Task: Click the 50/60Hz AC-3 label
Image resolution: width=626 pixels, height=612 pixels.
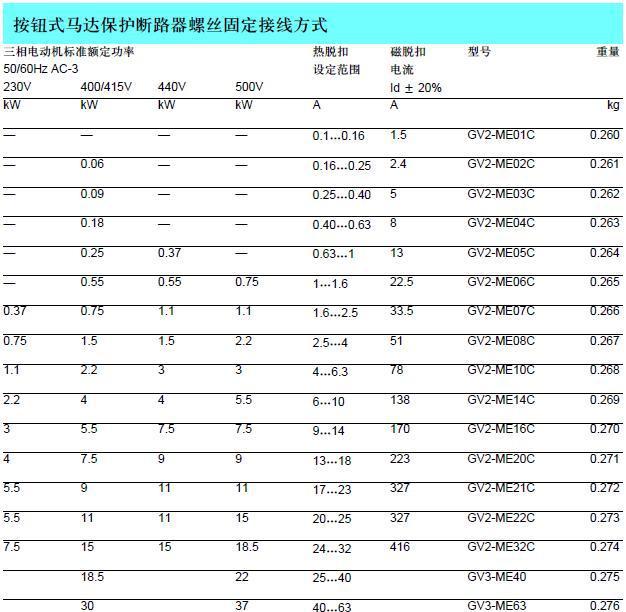Action: tap(45, 68)
